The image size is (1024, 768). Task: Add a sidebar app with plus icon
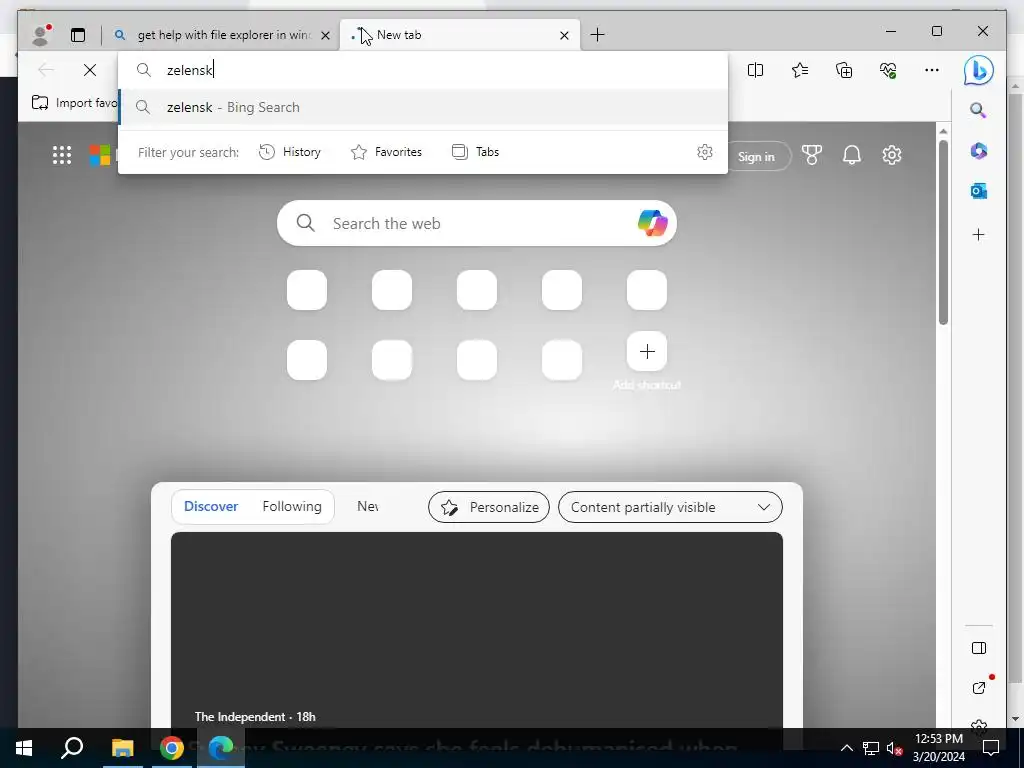pos(978,234)
